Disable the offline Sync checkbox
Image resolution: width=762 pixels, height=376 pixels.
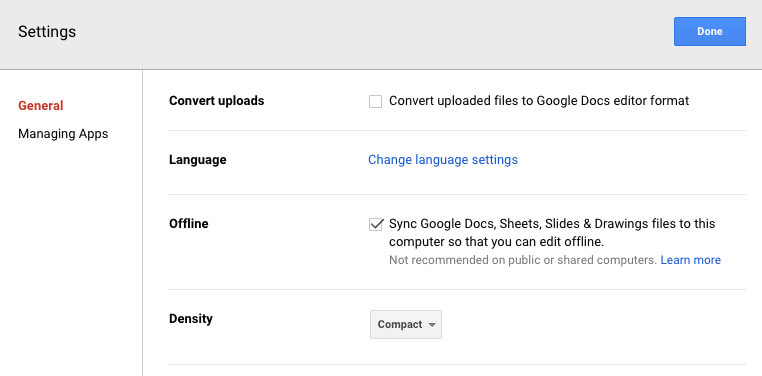point(375,224)
